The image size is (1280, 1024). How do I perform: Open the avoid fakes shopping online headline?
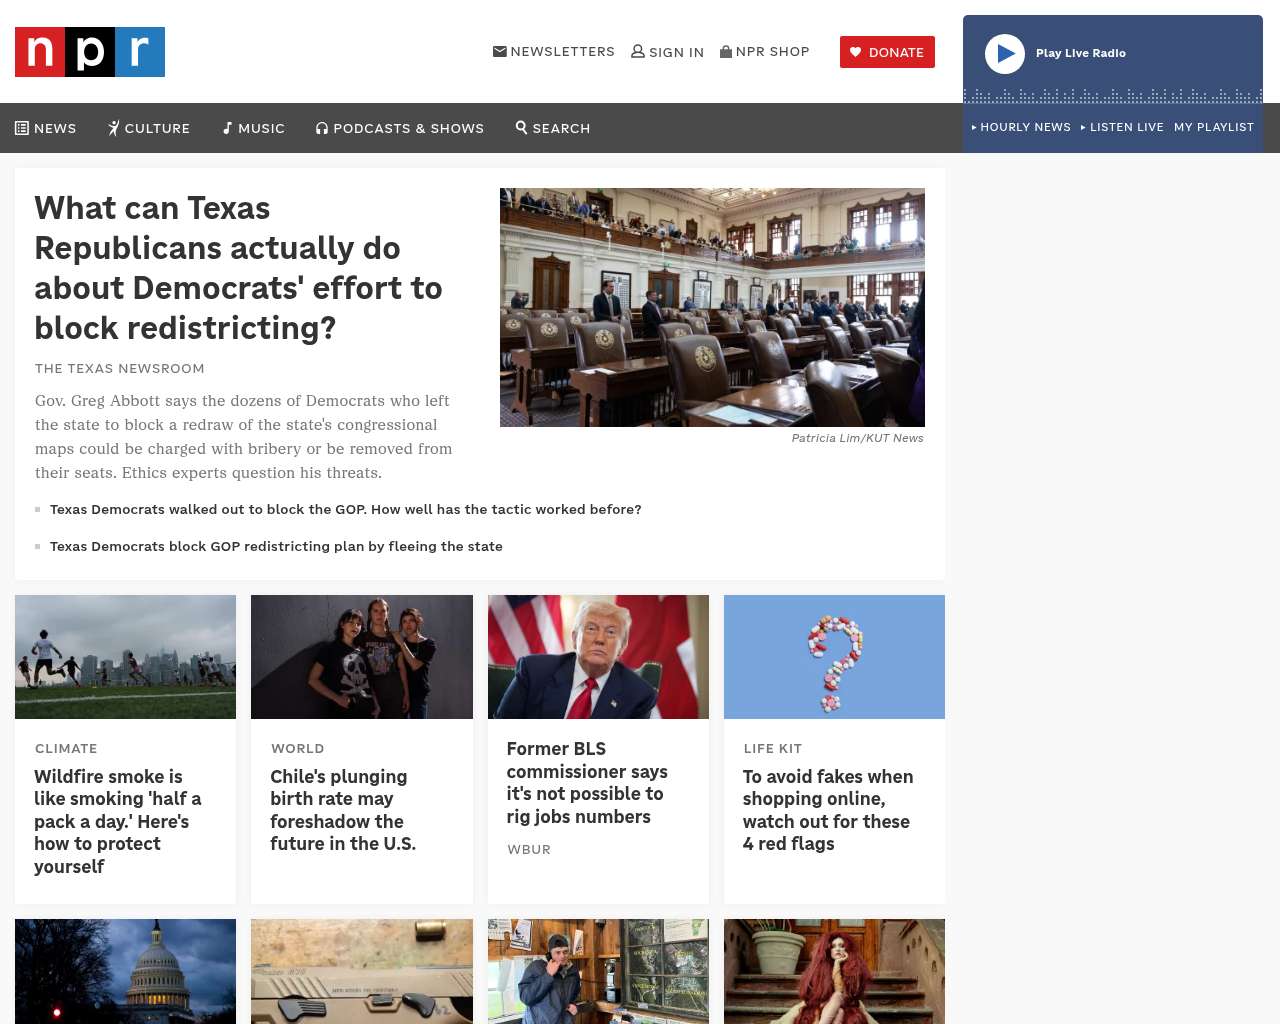[828, 810]
